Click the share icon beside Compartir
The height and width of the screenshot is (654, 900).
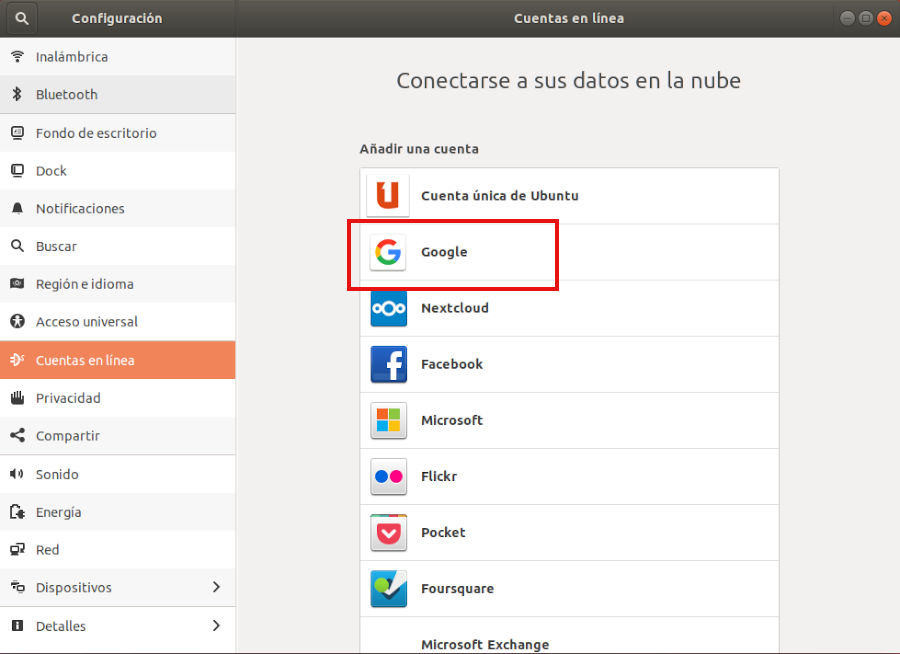point(18,435)
